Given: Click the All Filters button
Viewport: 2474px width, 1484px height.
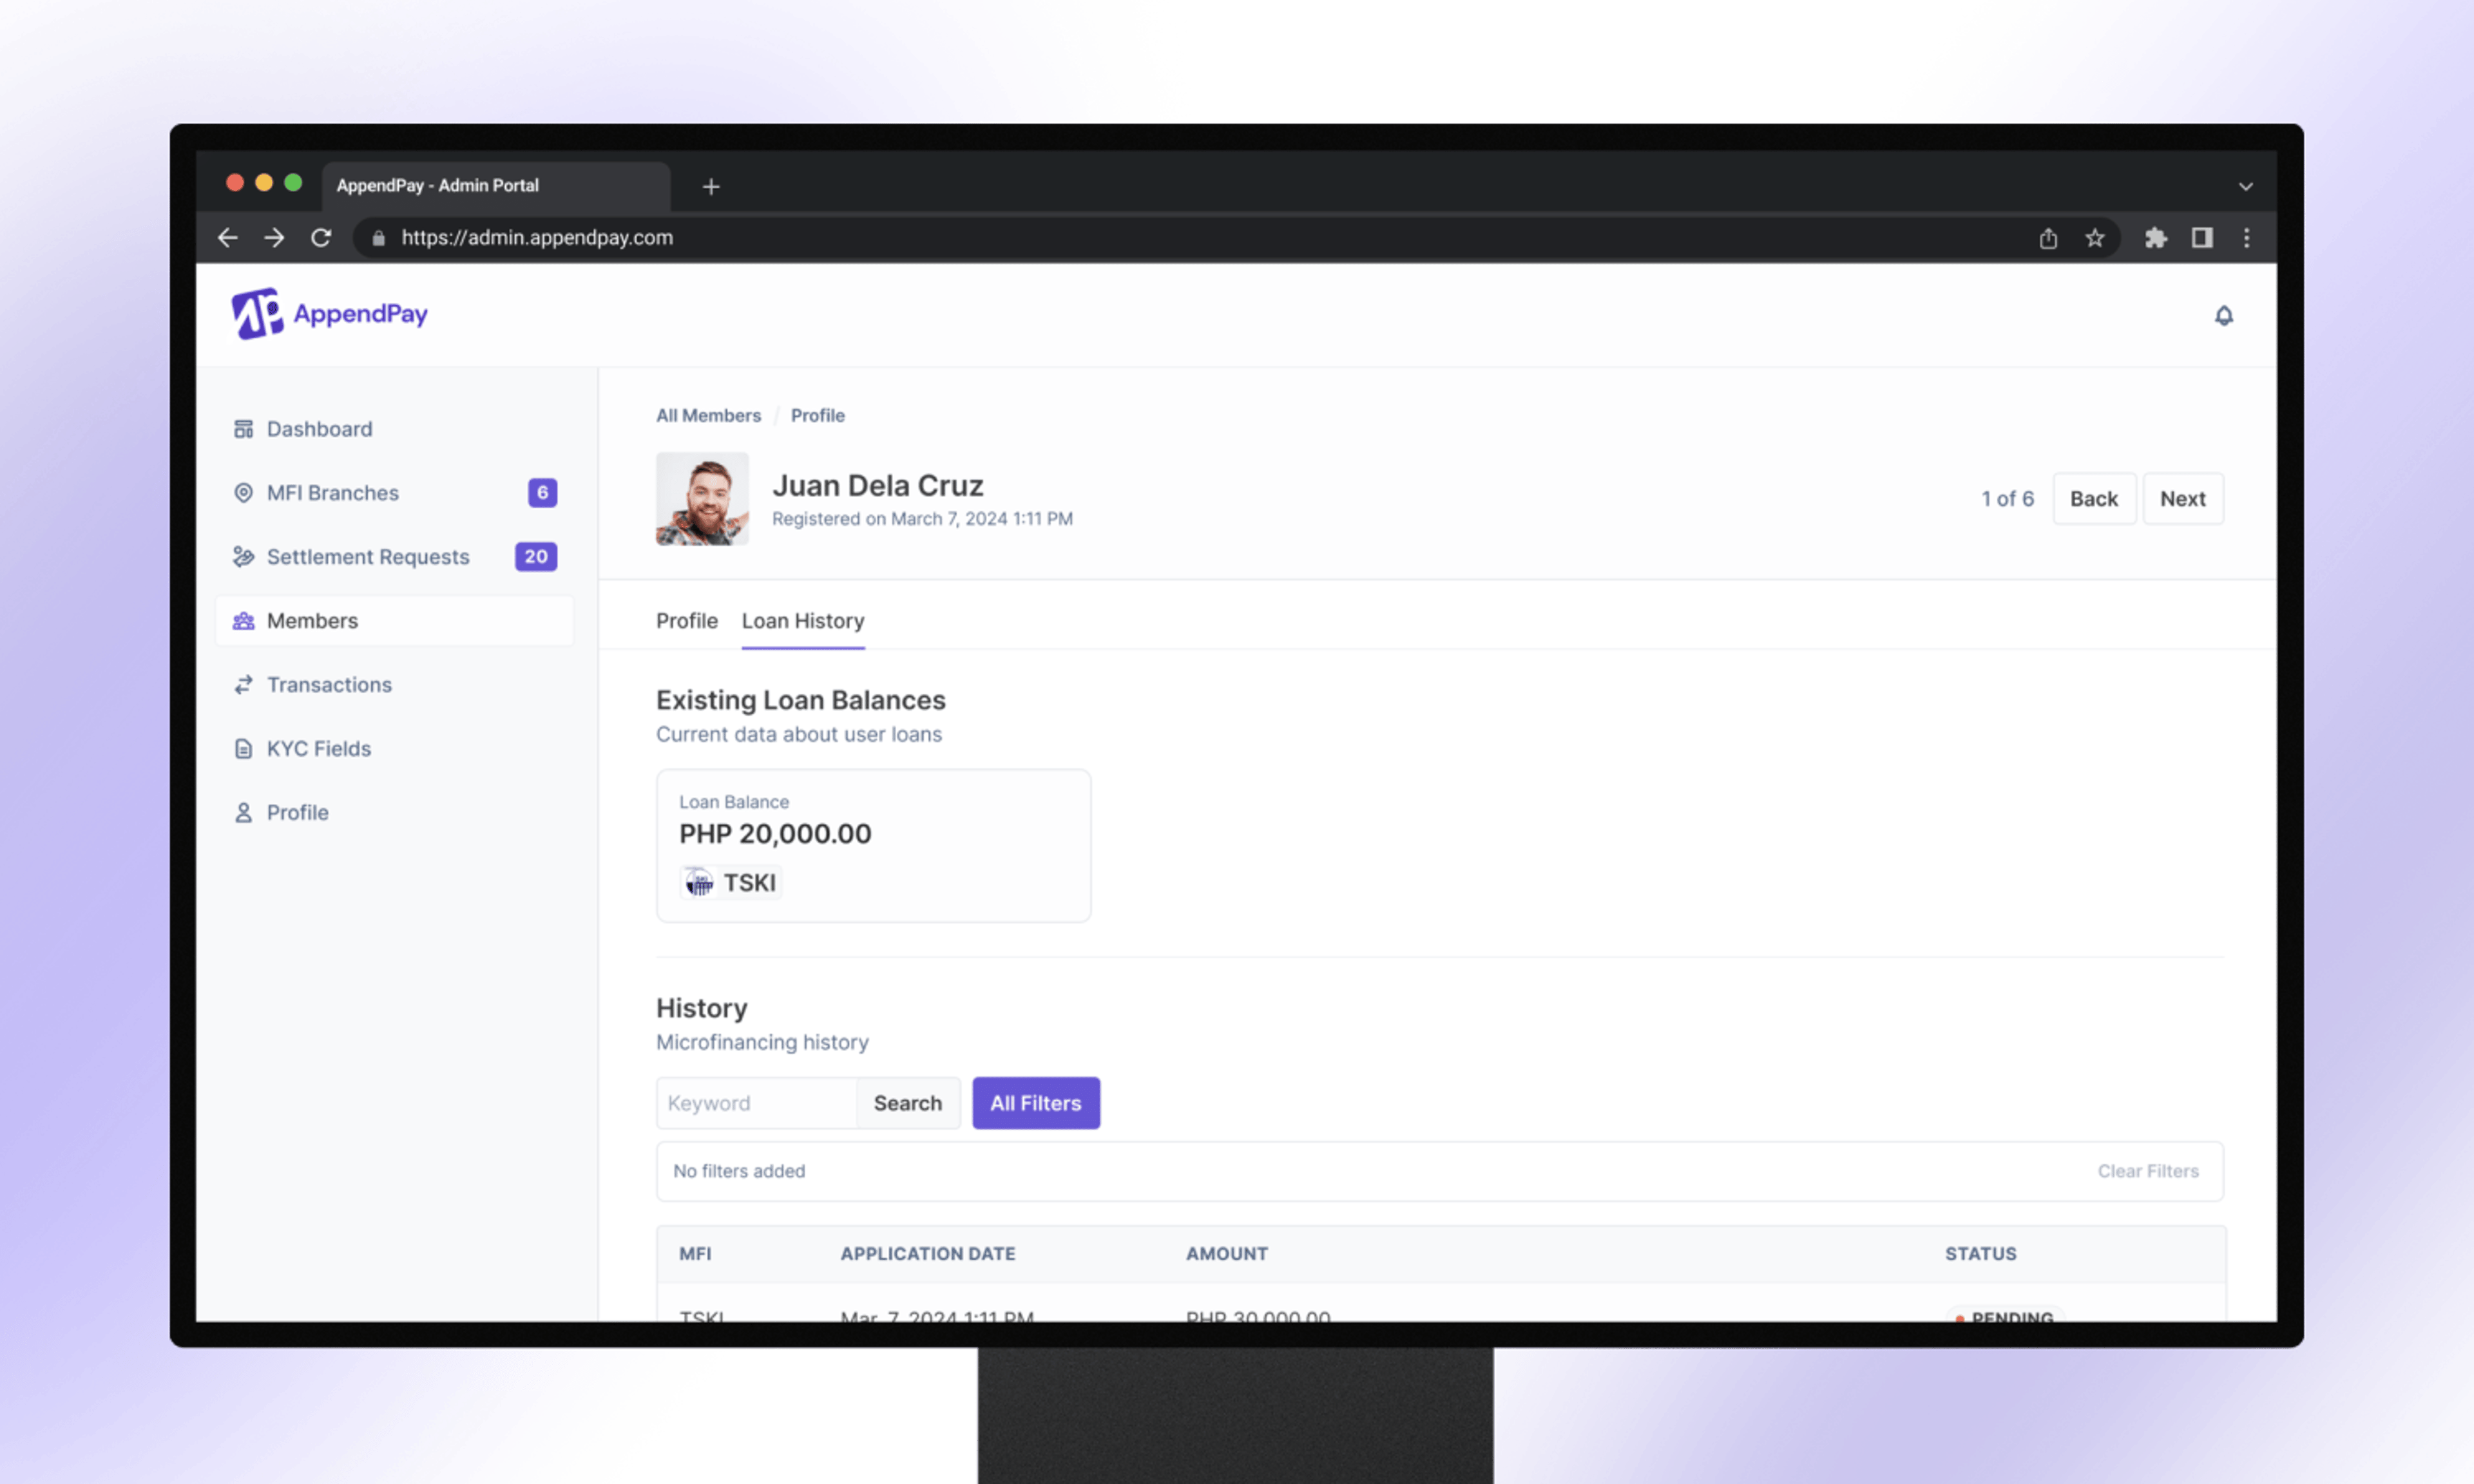Looking at the screenshot, I should [1035, 1103].
